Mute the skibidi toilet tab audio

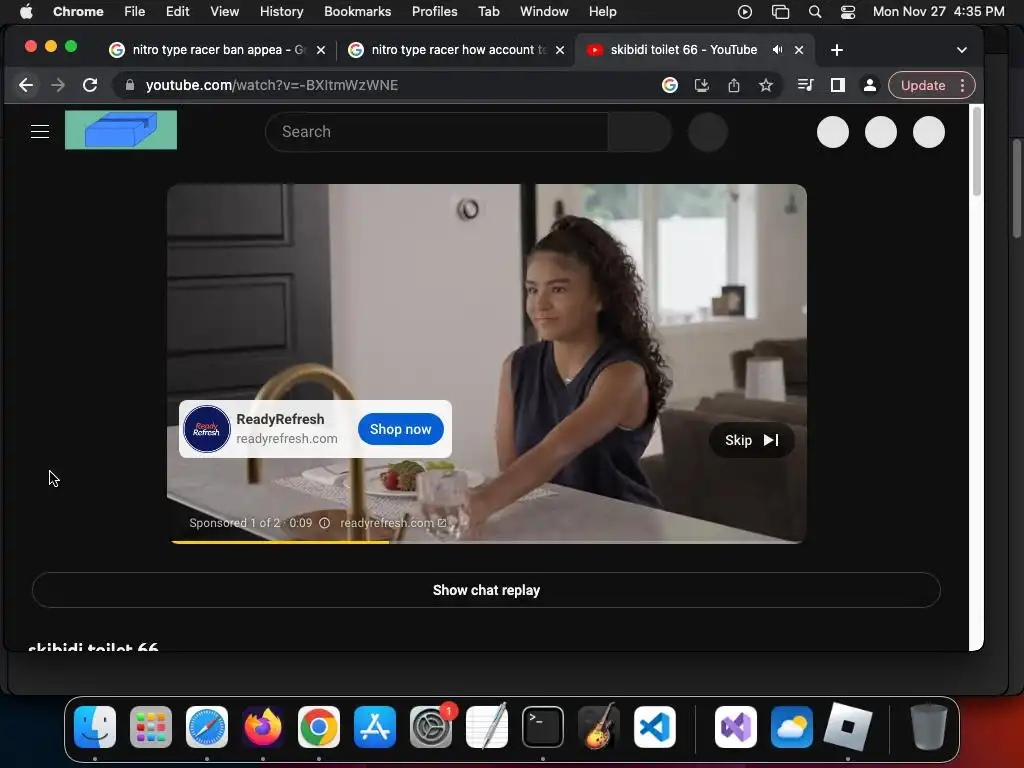[x=777, y=50]
